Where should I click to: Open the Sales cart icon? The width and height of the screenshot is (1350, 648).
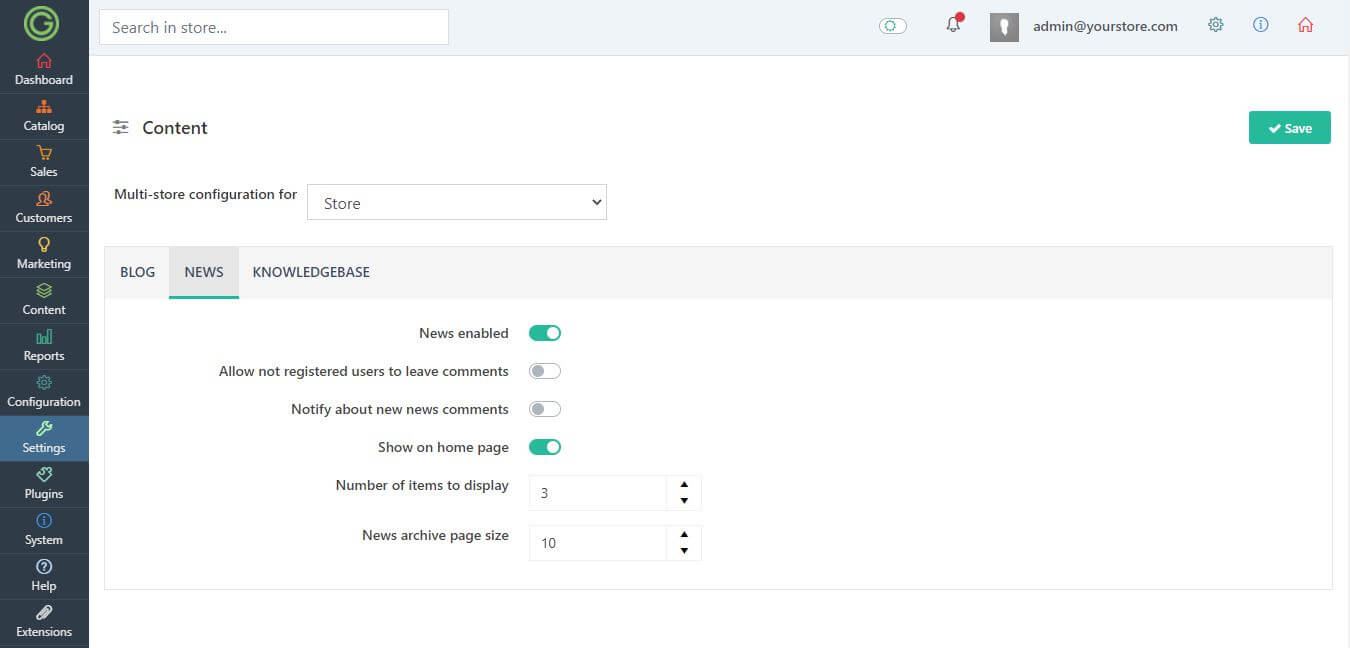[44, 153]
